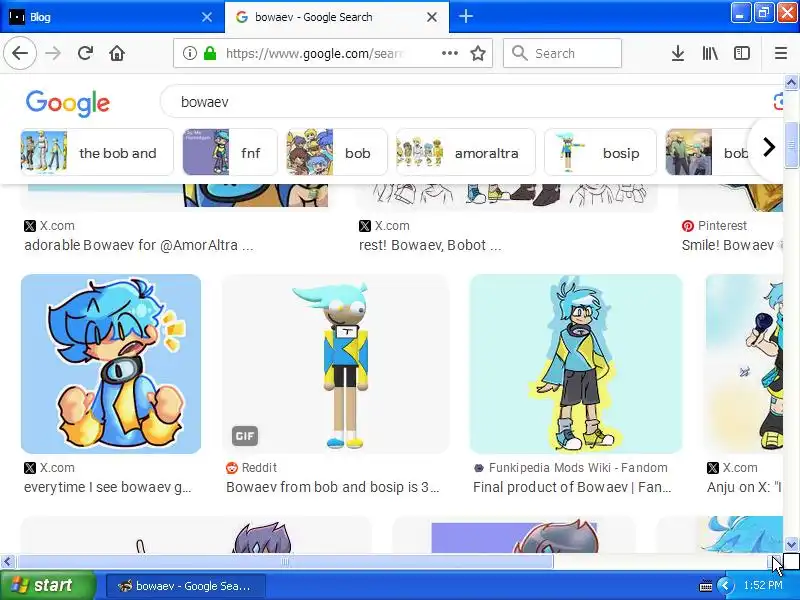The width and height of the screenshot is (800, 600).
Task: Open the library icon in toolbar
Action: pyautogui.click(x=710, y=53)
